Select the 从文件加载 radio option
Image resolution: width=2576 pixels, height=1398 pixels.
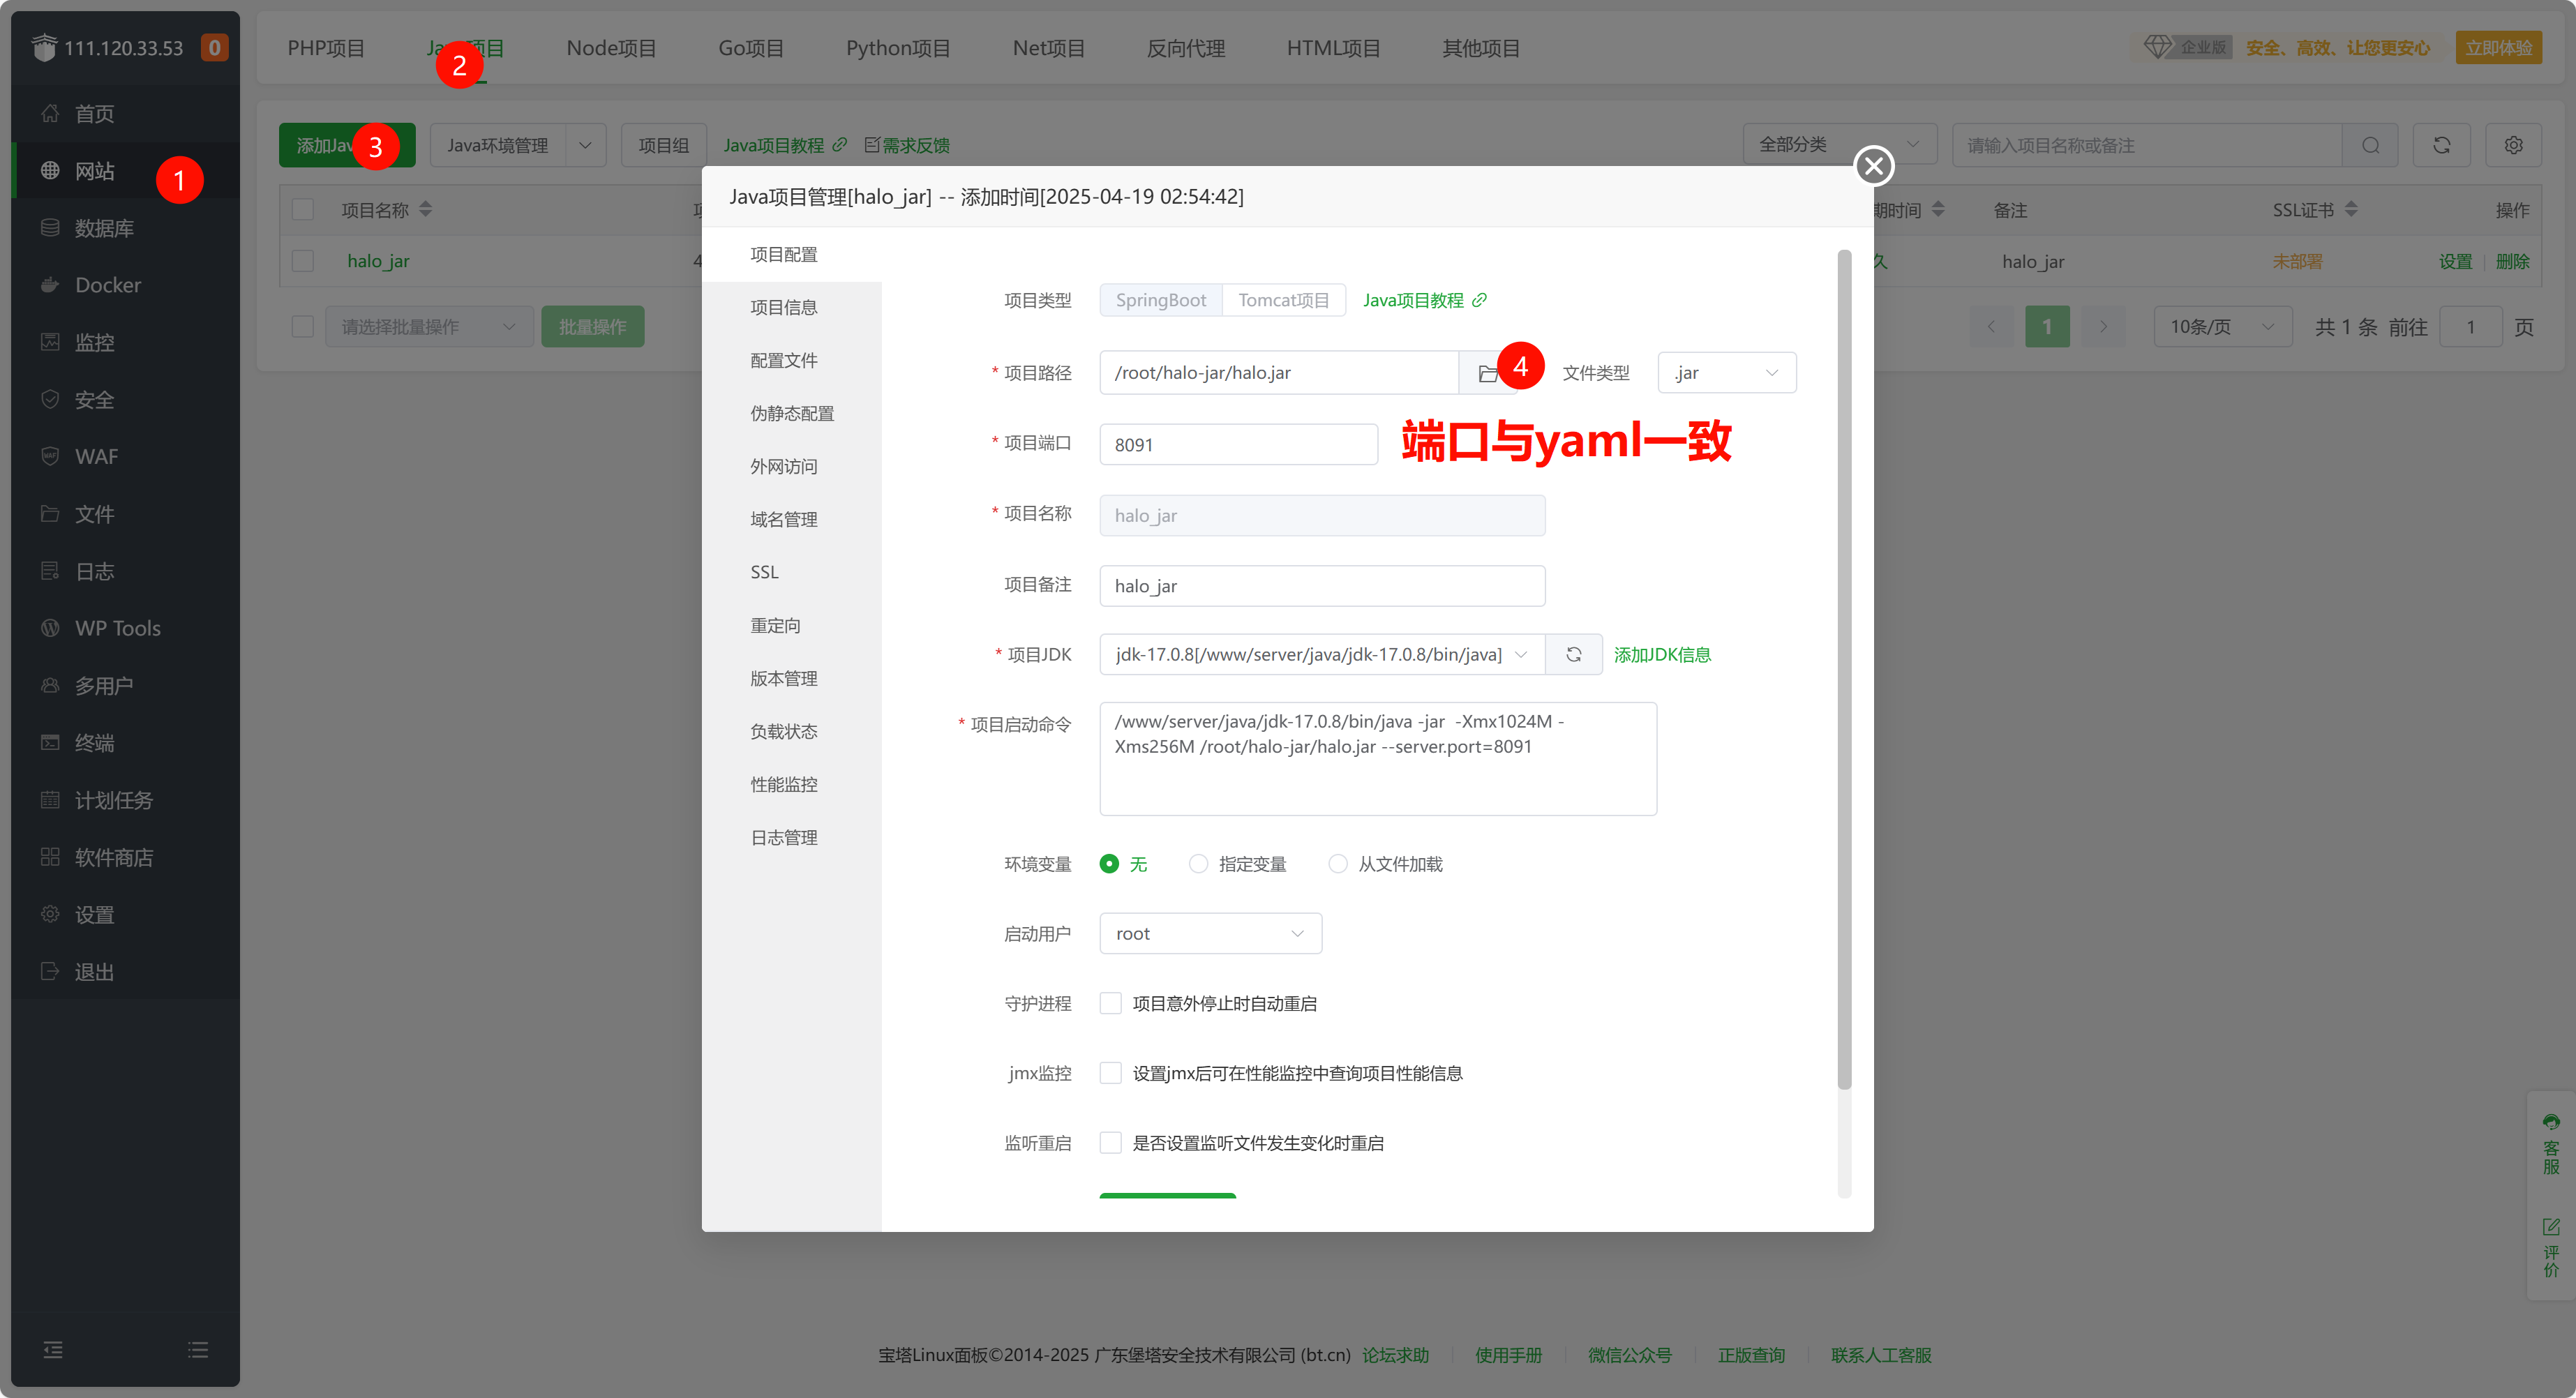point(1337,864)
